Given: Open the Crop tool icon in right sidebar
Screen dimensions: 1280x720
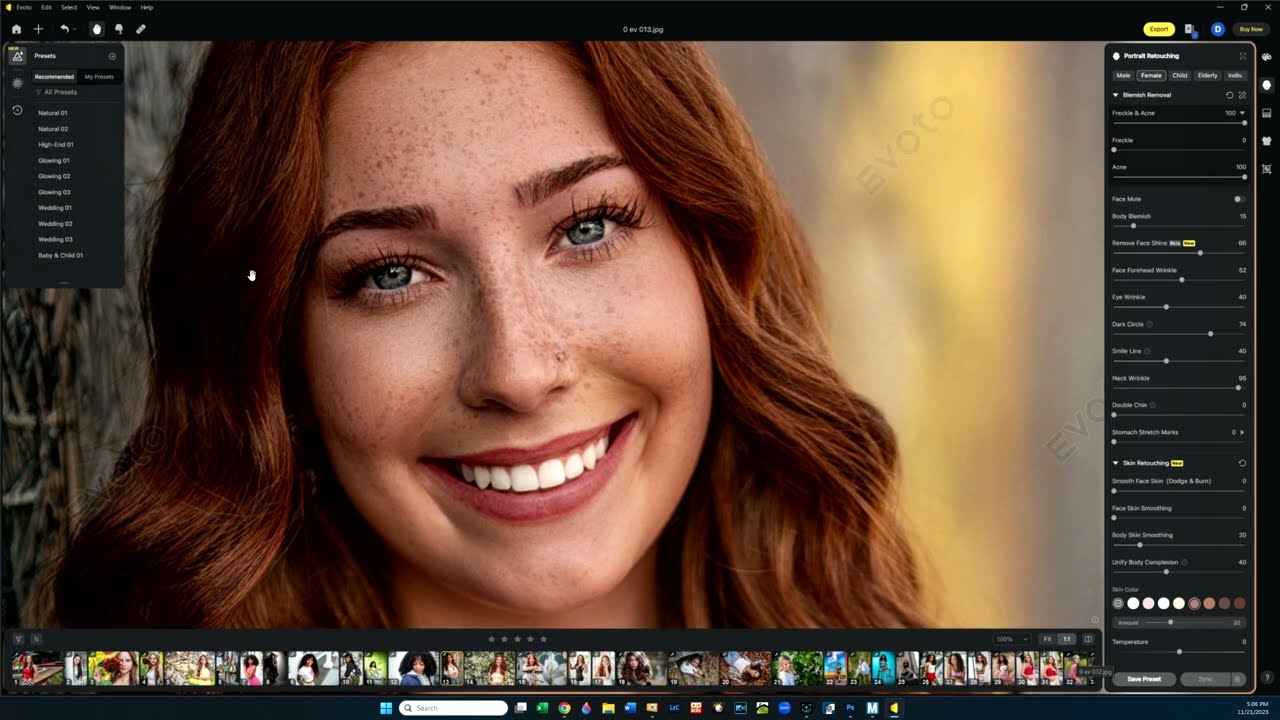Looking at the screenshot, I should pyautogui.click(x=1267, y=169).
